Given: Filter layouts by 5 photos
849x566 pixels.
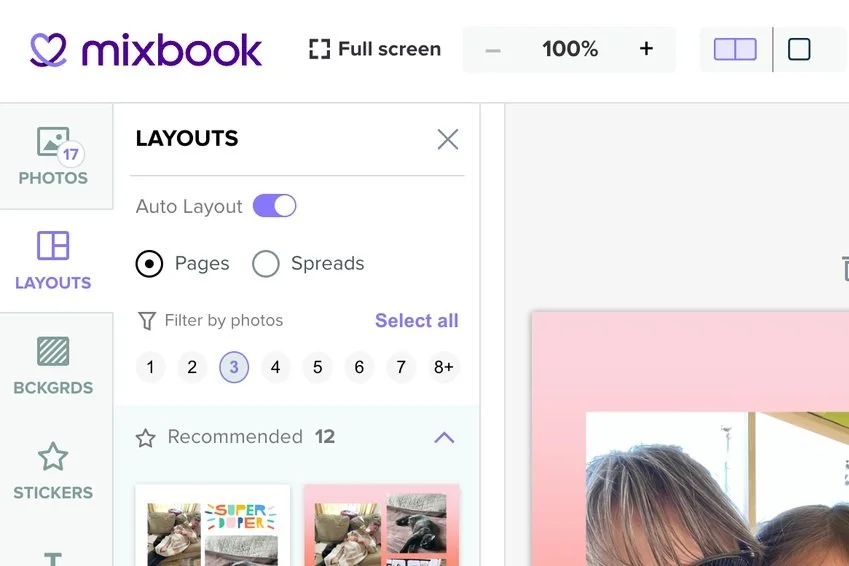Looking at the screenshot, I should pyautogui.click(x=317, y=367).
